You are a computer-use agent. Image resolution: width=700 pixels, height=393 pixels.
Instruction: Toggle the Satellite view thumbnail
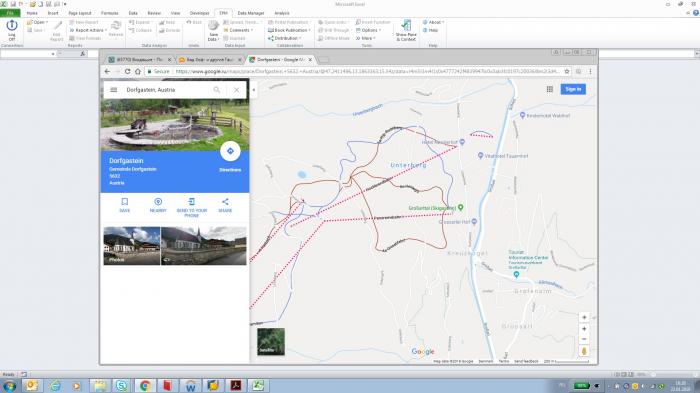pos(271,342)
